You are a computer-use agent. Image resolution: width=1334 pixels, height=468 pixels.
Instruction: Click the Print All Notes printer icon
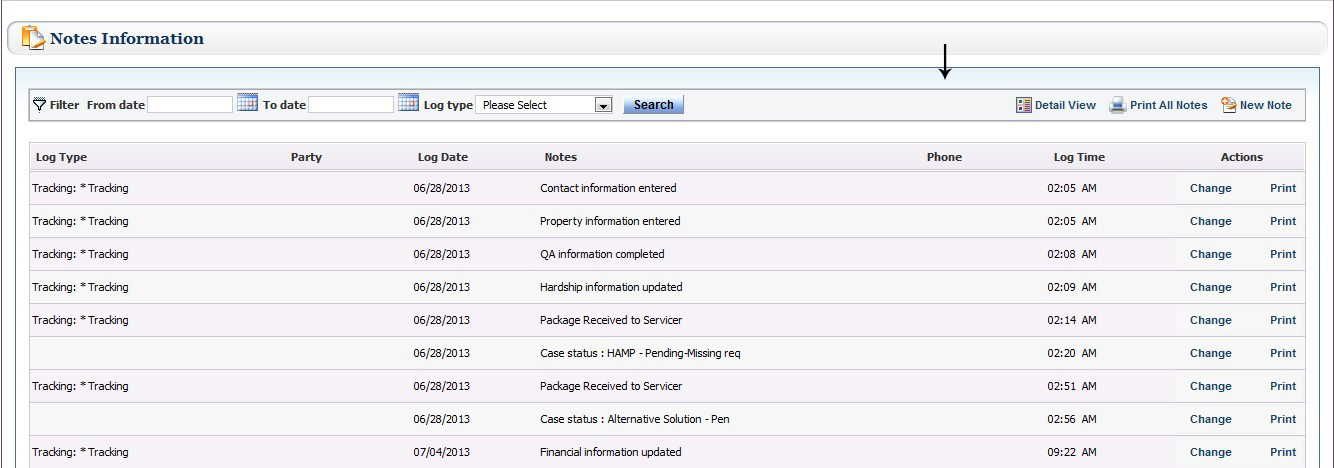tap(1118, 105)
